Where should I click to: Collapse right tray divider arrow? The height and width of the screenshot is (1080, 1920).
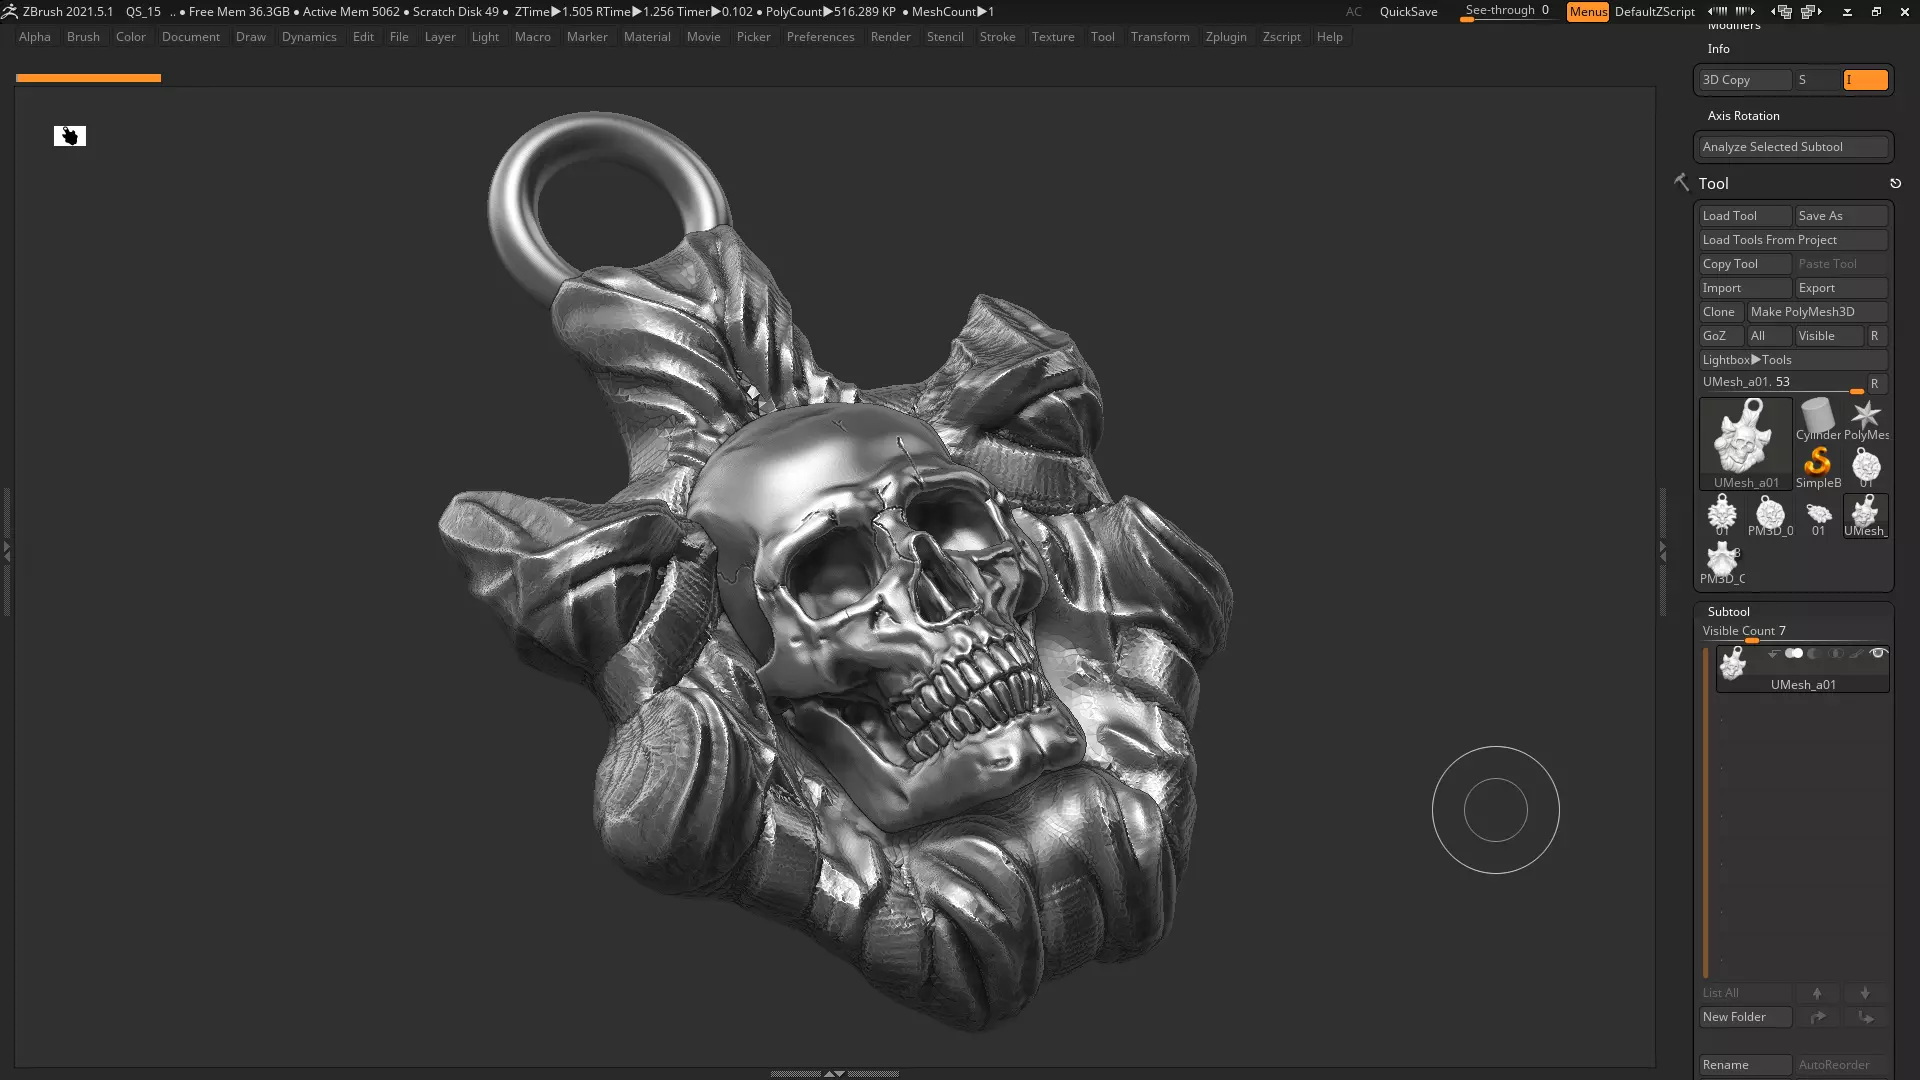coord(1663,551)
